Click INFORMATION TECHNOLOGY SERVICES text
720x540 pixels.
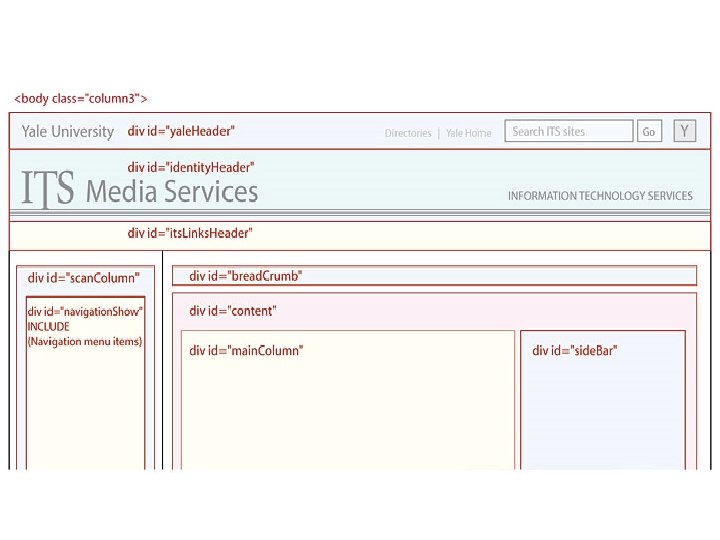(x=600, y=196)
